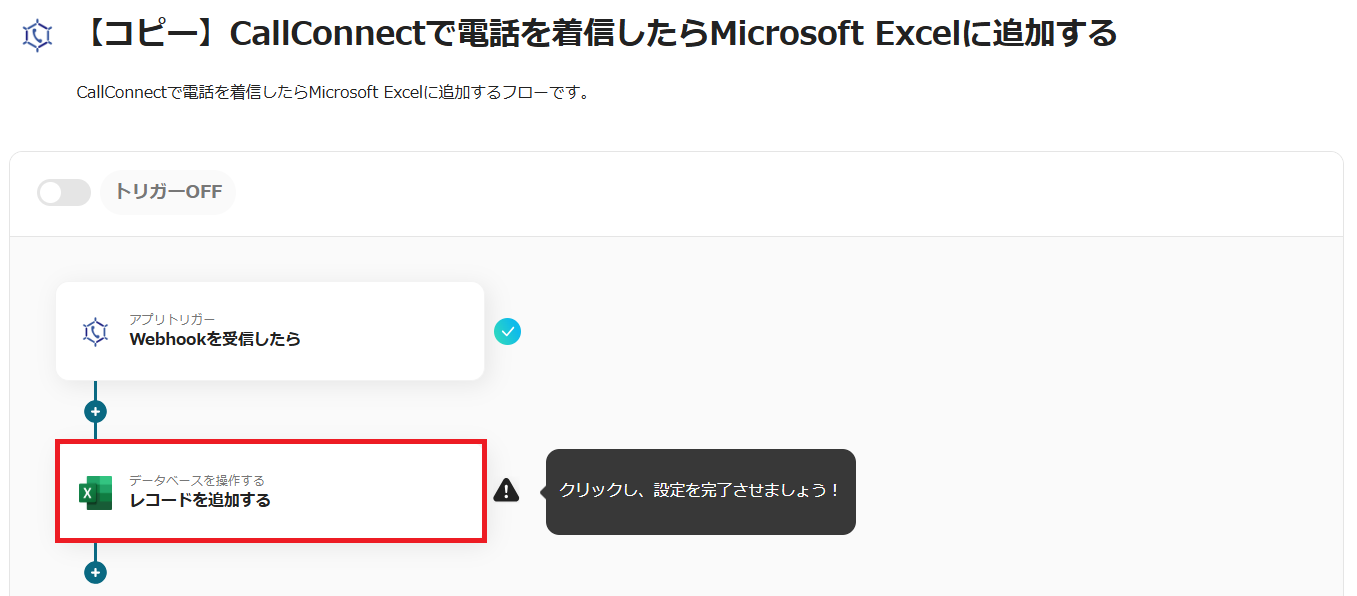This screenshot has width=1357, height=596.
Task: Click the flow title to edit the name
Action: pos(598,35)
